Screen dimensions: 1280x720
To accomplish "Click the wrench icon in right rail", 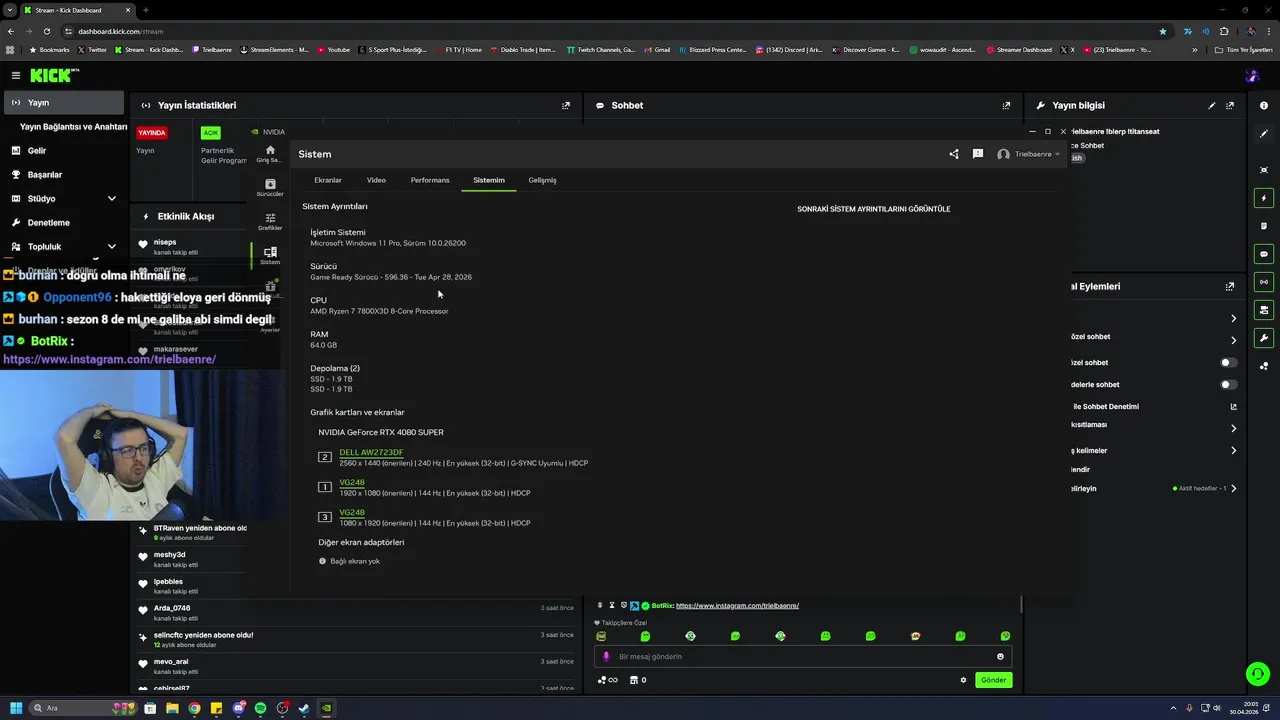I will click(1264, 338).
